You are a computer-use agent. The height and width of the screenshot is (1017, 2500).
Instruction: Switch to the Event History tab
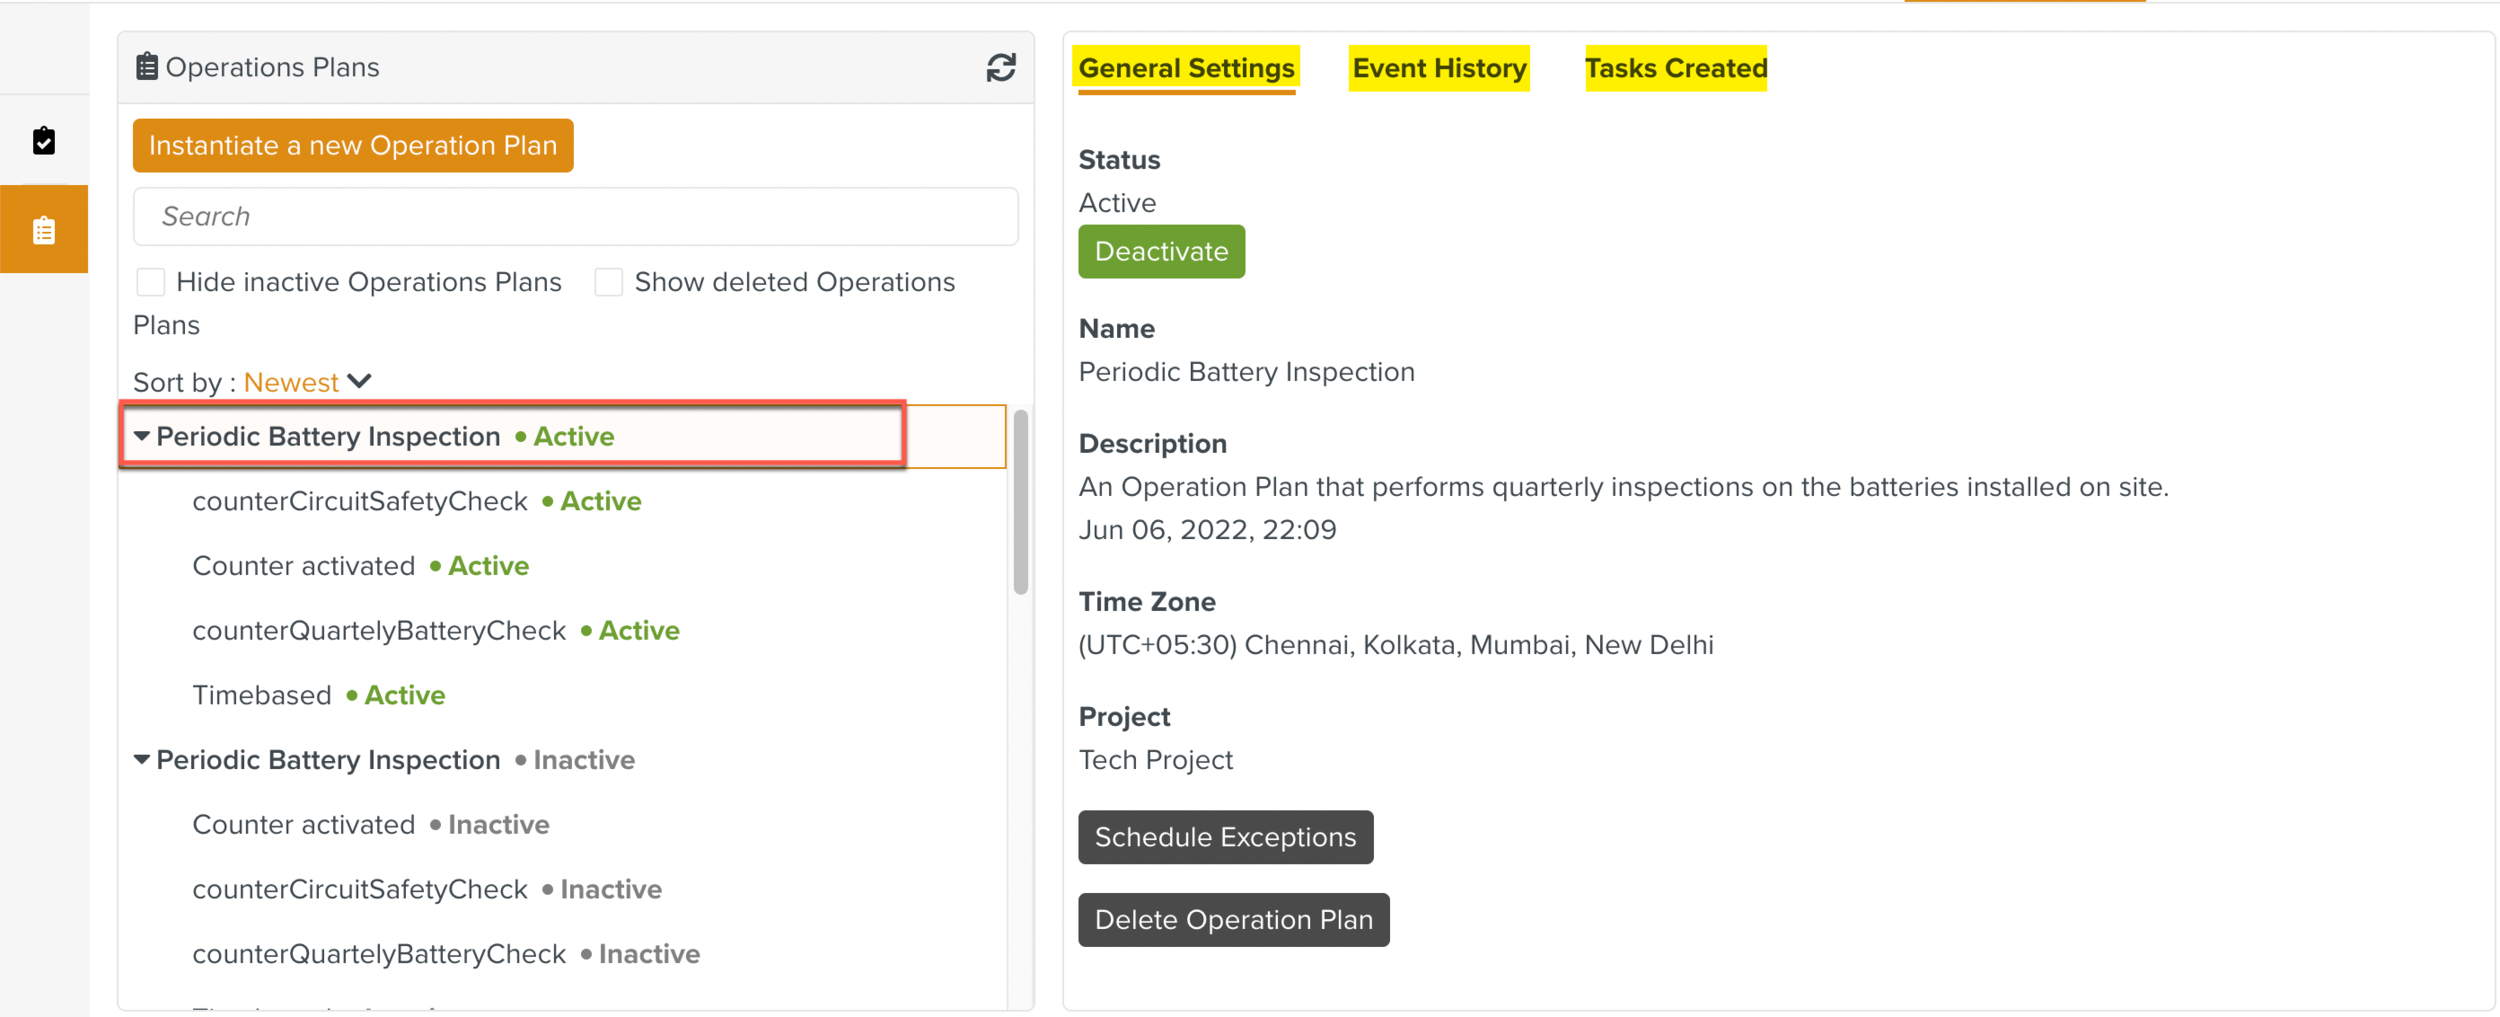(x=1438, y=68)
